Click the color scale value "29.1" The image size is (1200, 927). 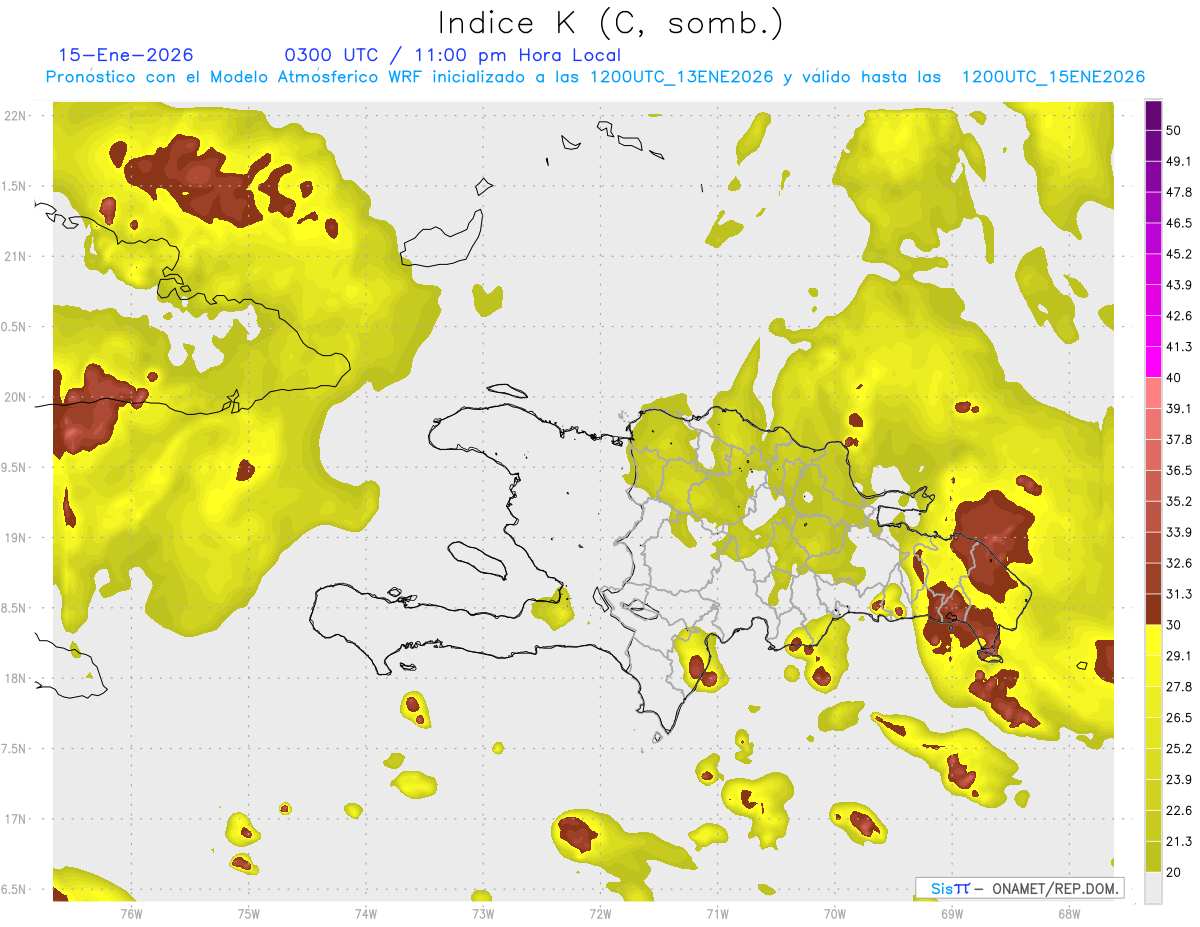1179,656
